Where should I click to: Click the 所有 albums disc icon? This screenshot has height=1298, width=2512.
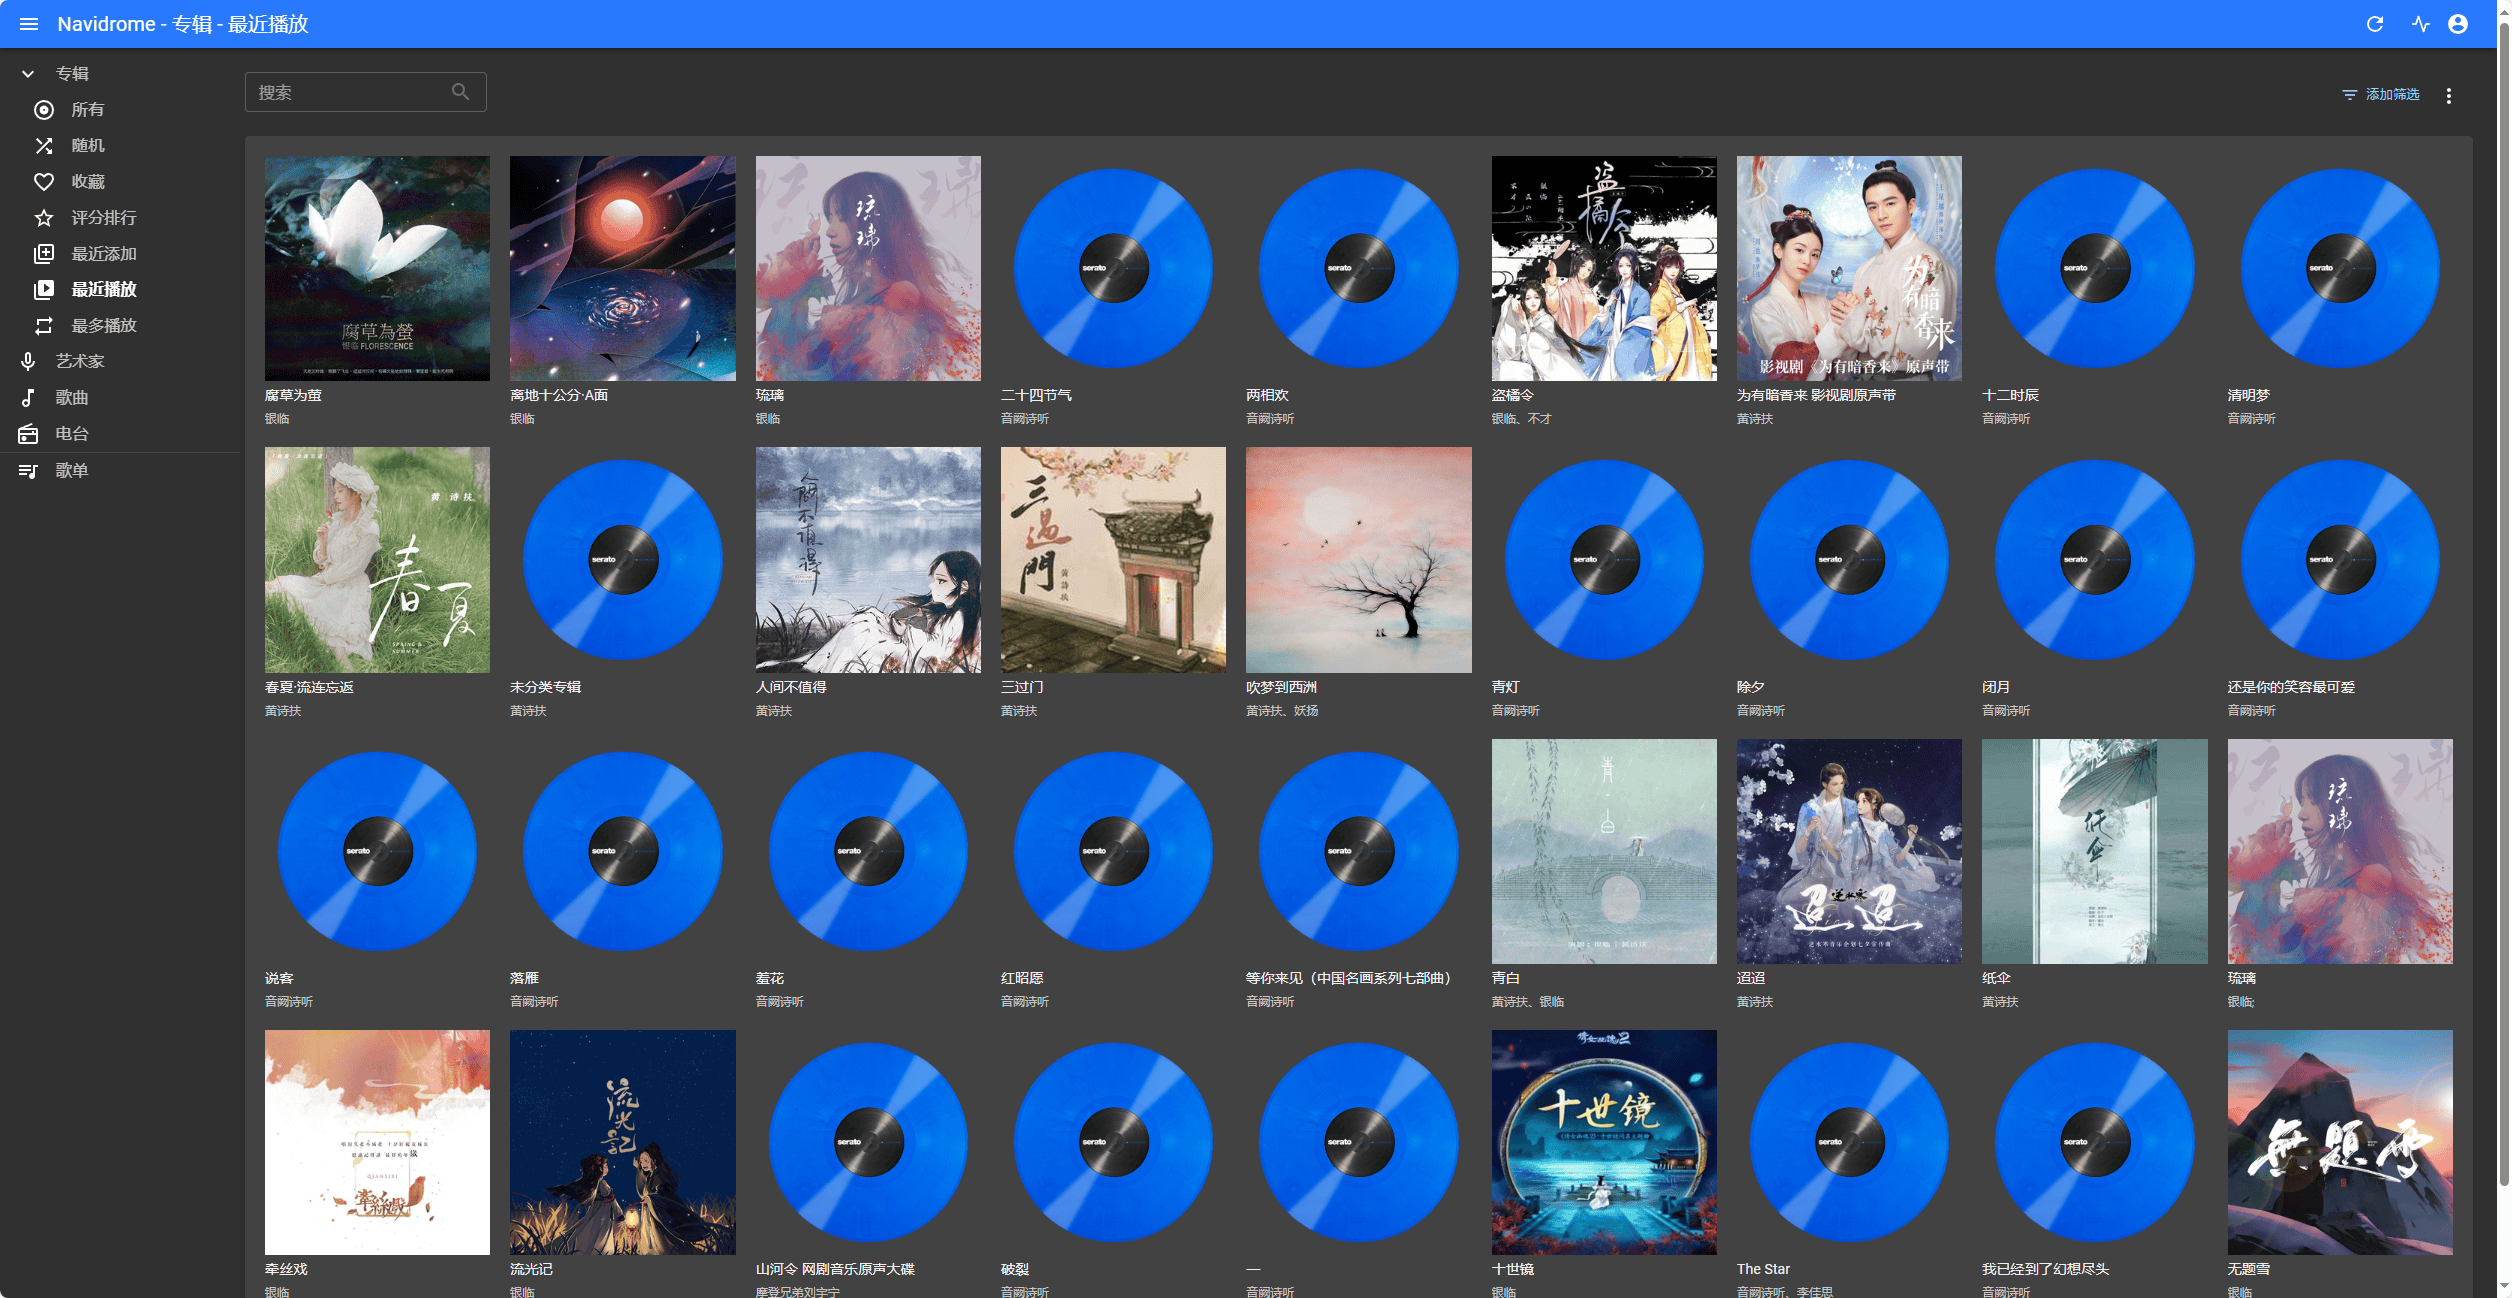coord(44,109)
